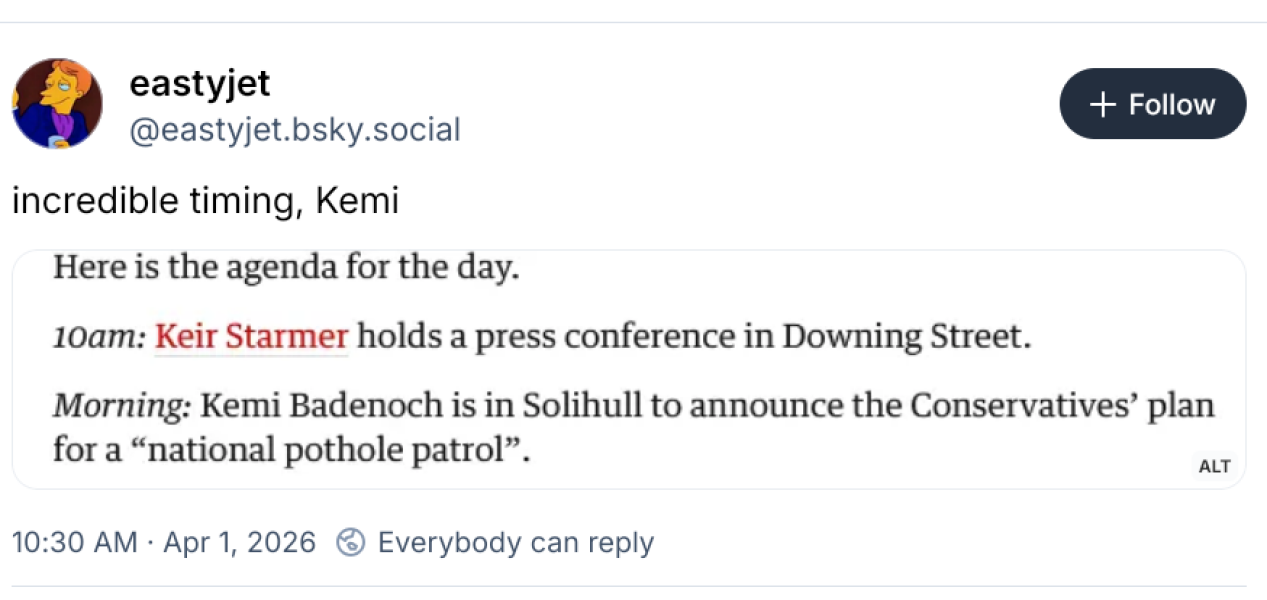This screenshot has width=1267, height=600.
Task: Click the plus icon in Follow button
Action: click(1102, 104)
